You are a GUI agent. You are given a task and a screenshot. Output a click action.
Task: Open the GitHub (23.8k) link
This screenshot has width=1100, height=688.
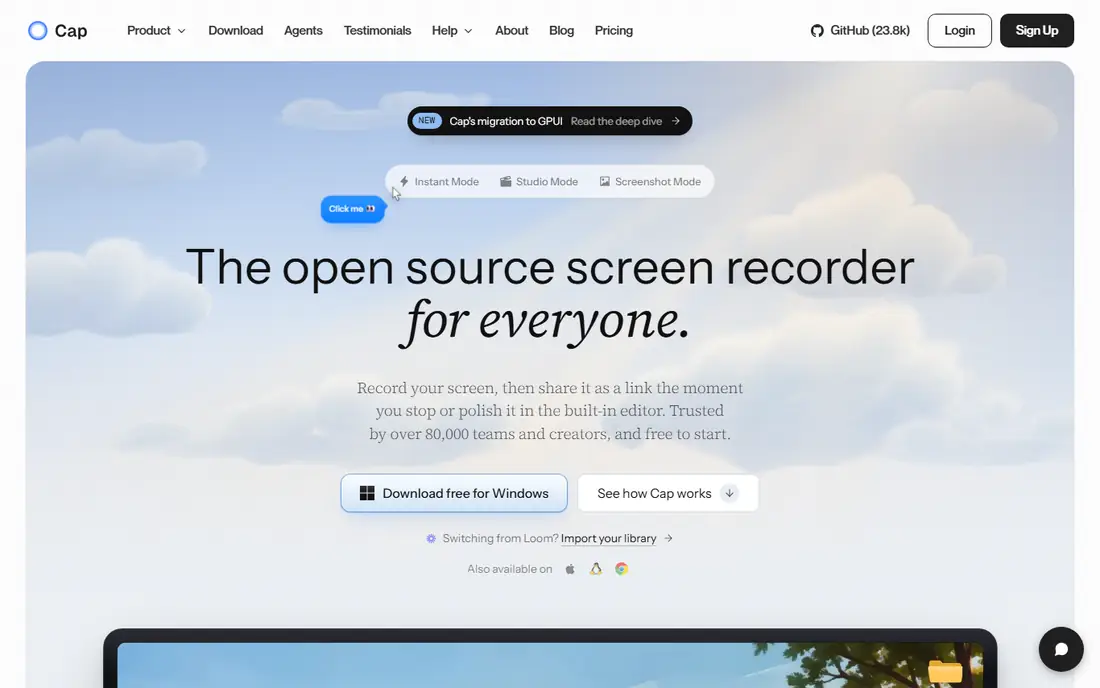[860, 31]
